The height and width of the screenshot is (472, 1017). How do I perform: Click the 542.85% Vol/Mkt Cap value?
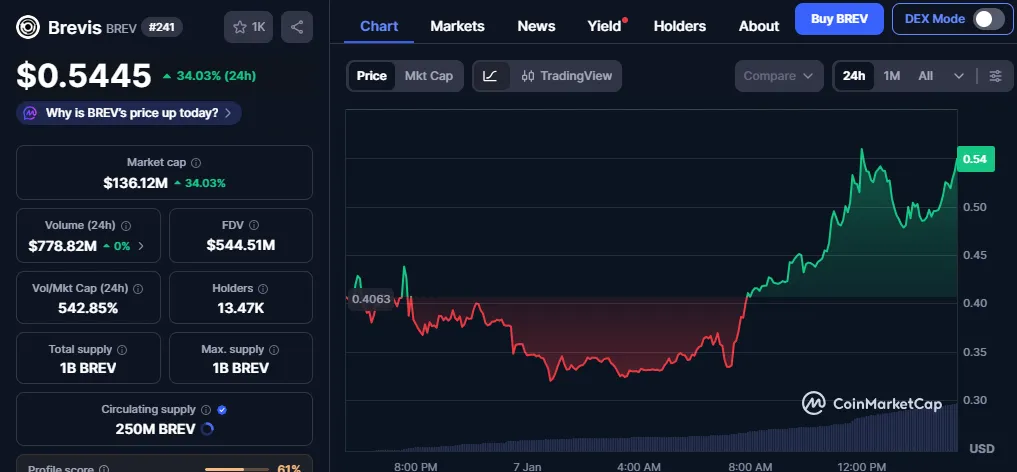tap(88, 309)
